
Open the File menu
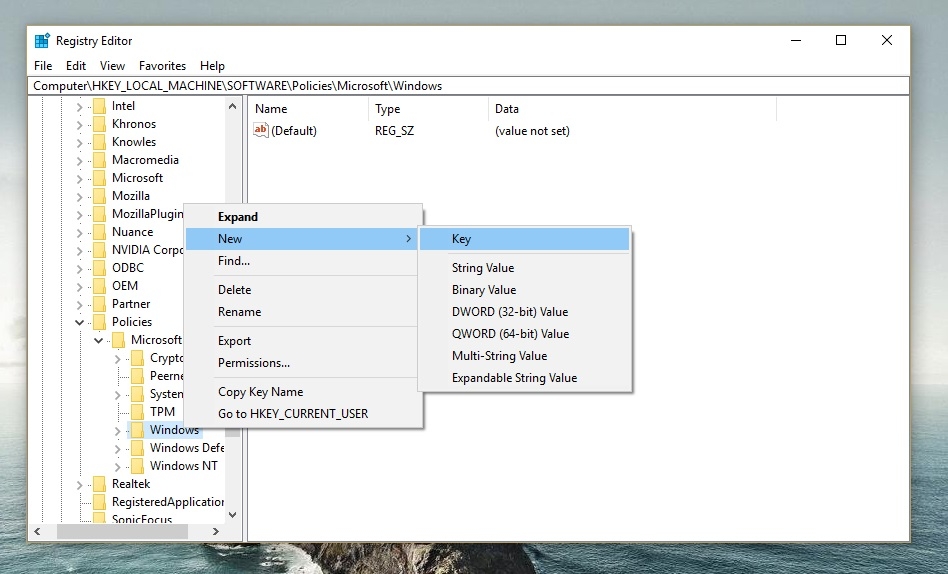click(43, 65)
